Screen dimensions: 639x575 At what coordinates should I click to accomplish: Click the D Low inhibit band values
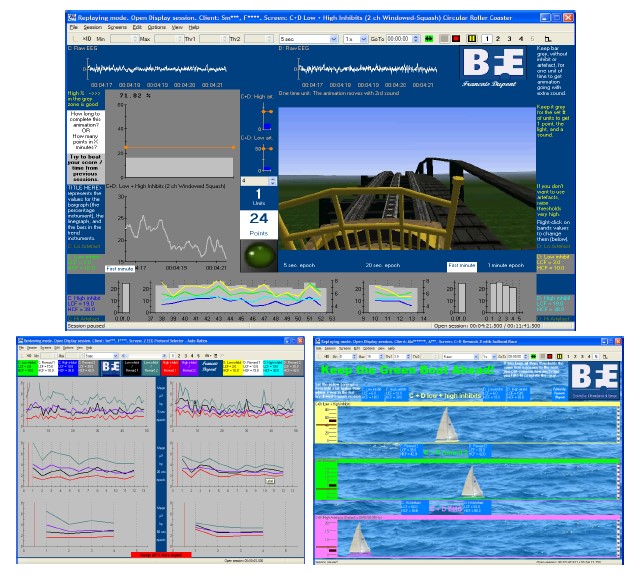tap(553, 262)
